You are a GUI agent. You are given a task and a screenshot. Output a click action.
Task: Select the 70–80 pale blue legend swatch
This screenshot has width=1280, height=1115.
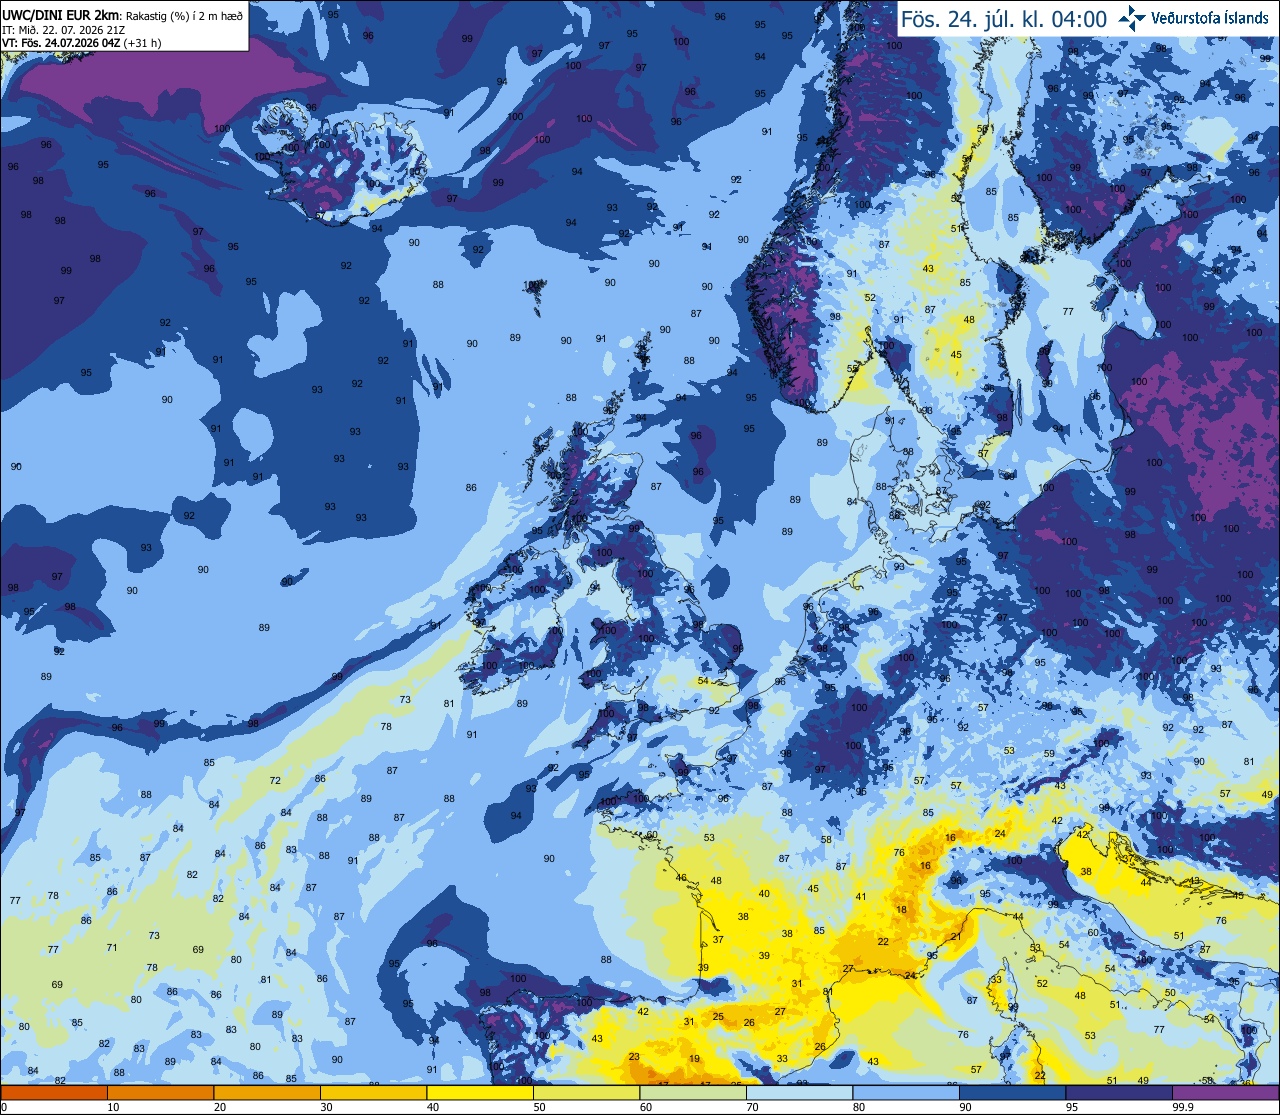click(799, 1092)
